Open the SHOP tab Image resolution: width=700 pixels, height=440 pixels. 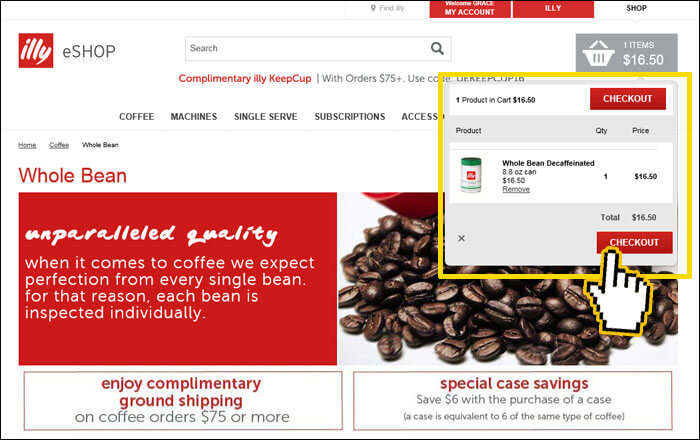[636, 8]
